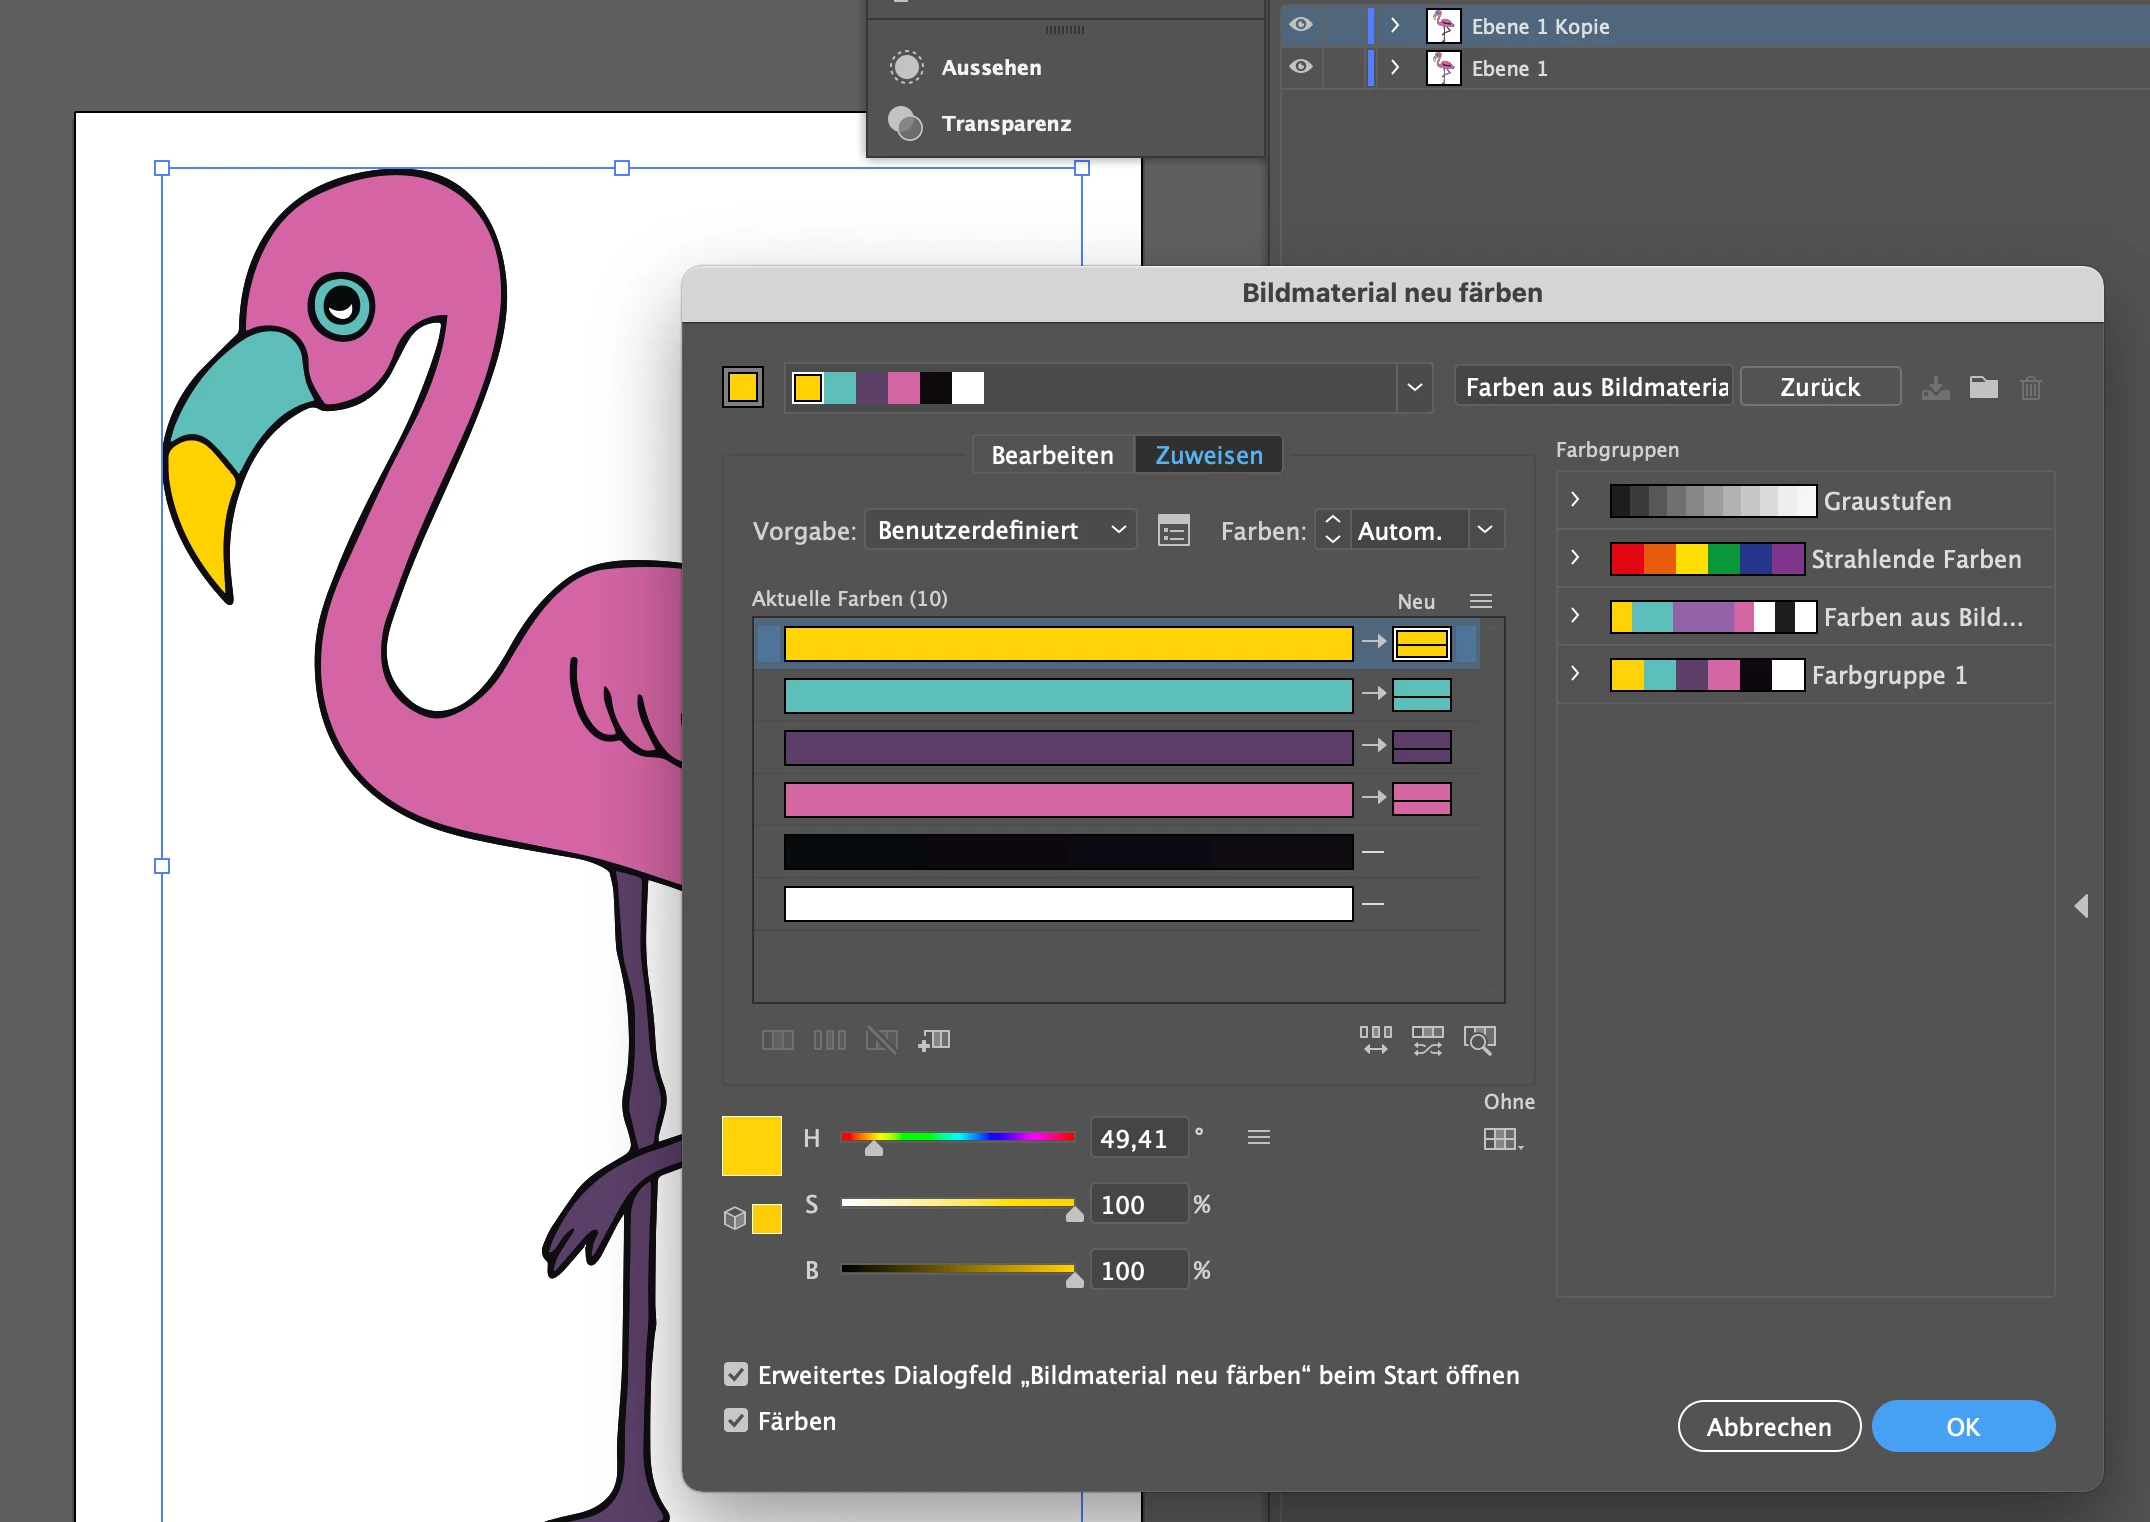Viewport: 2150px width, 1522px height.
Task: Click find color in artwork magnifier icon
Action: point(1479,1040)
